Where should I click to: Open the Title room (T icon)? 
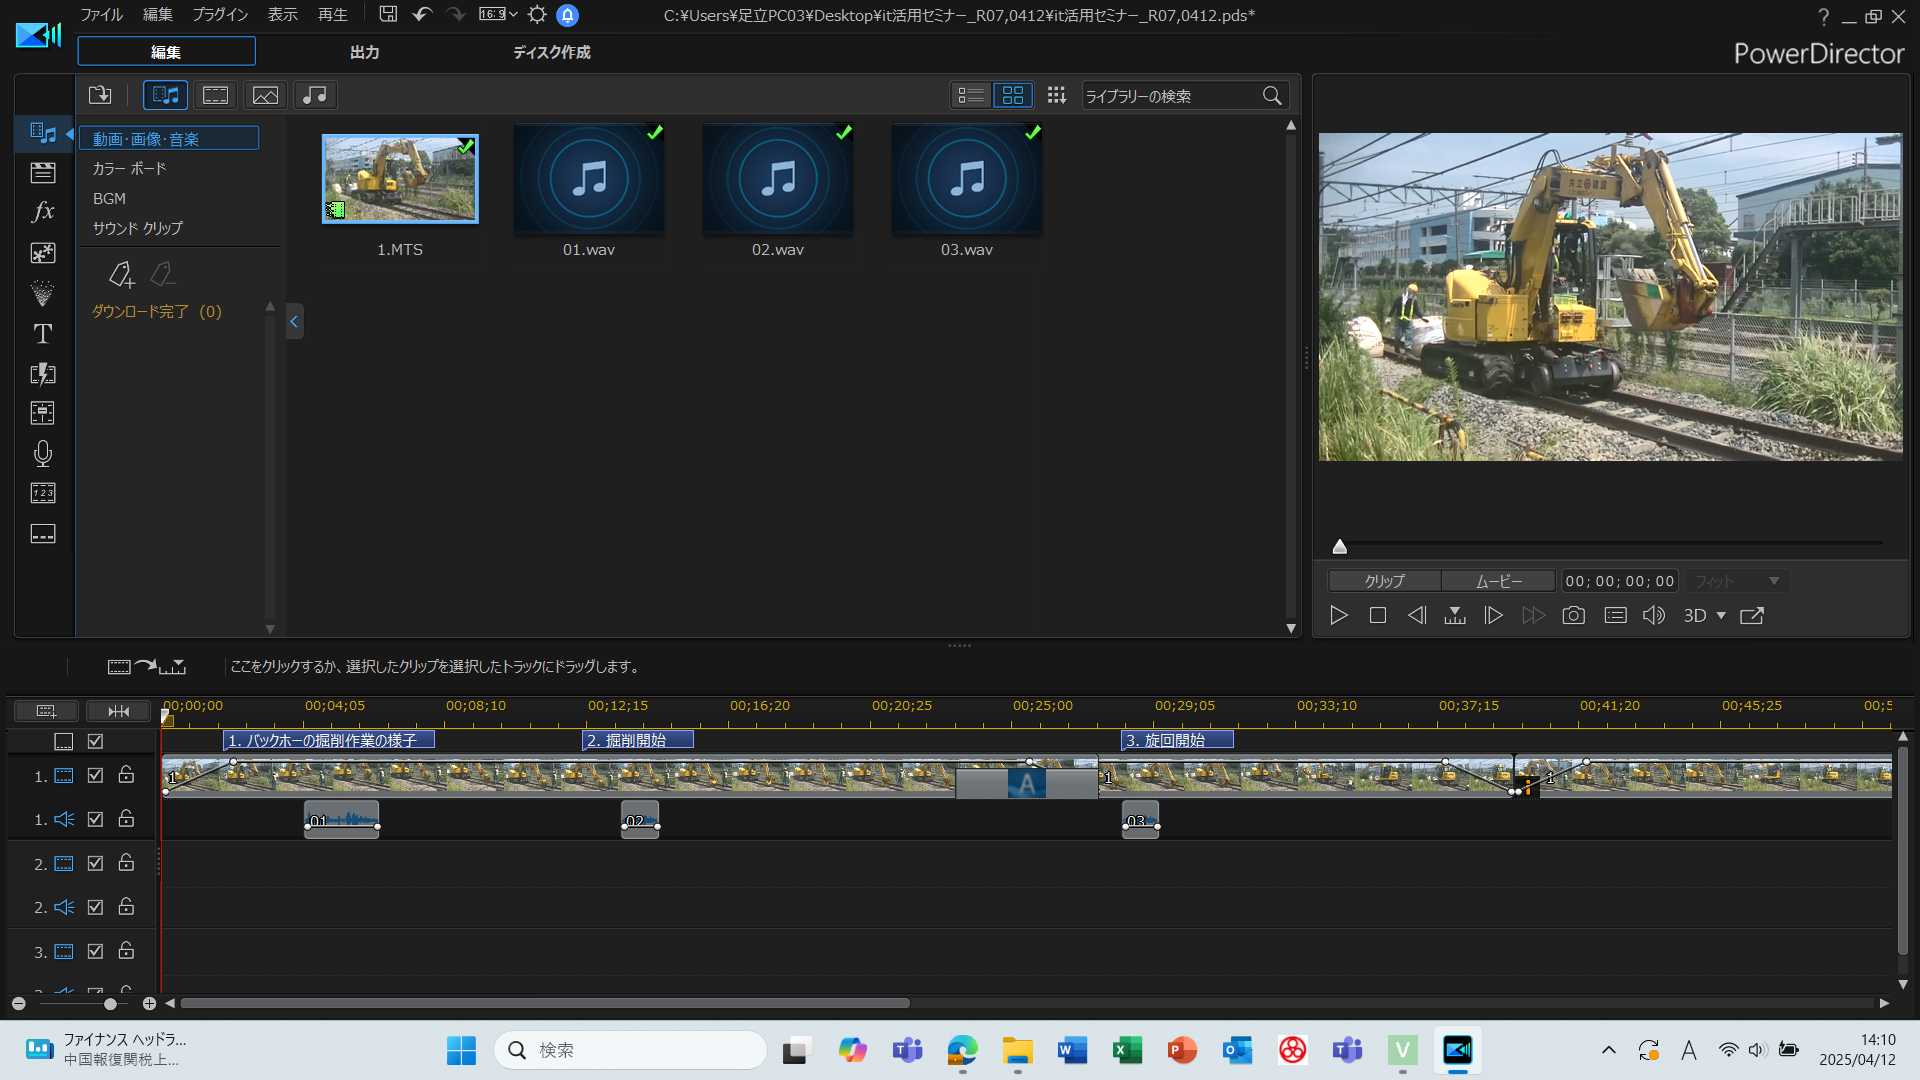click(42, 334)
